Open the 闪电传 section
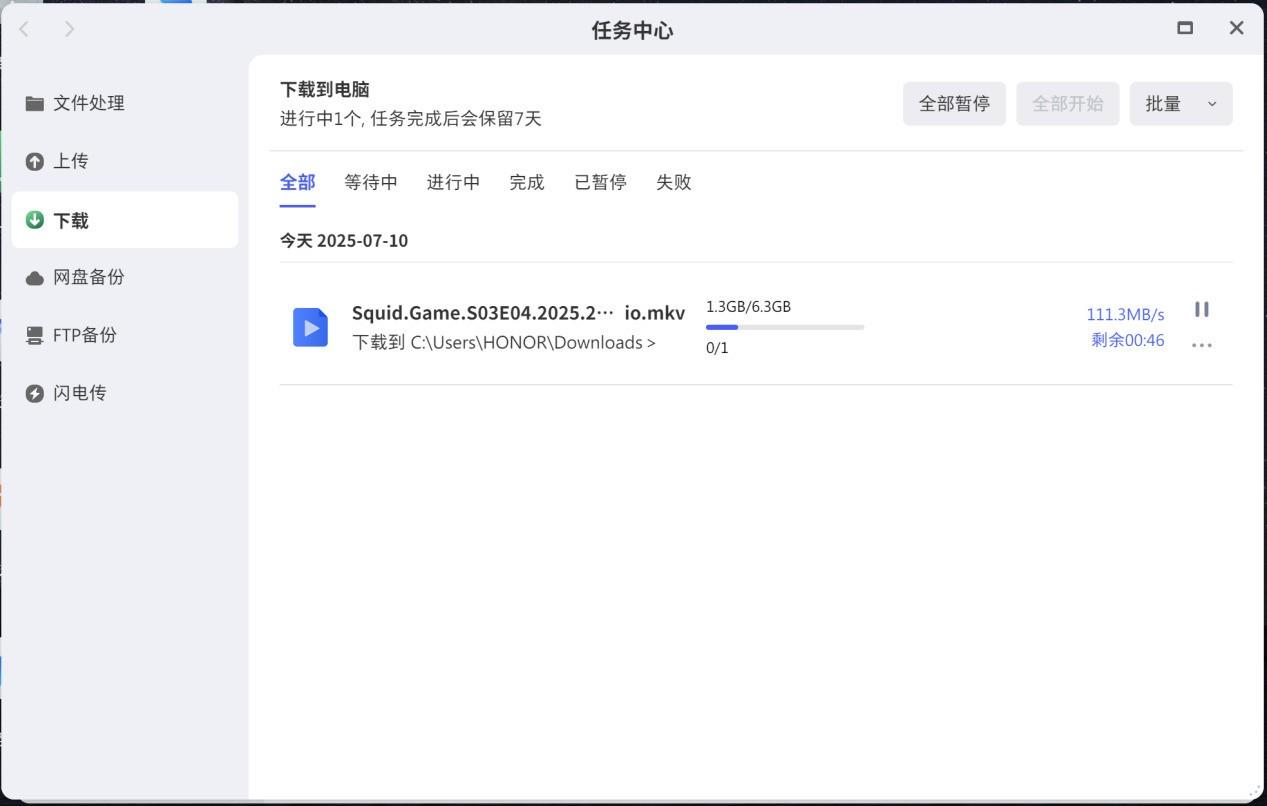This screenshot has height=806, width=1267. pos(124,393)
